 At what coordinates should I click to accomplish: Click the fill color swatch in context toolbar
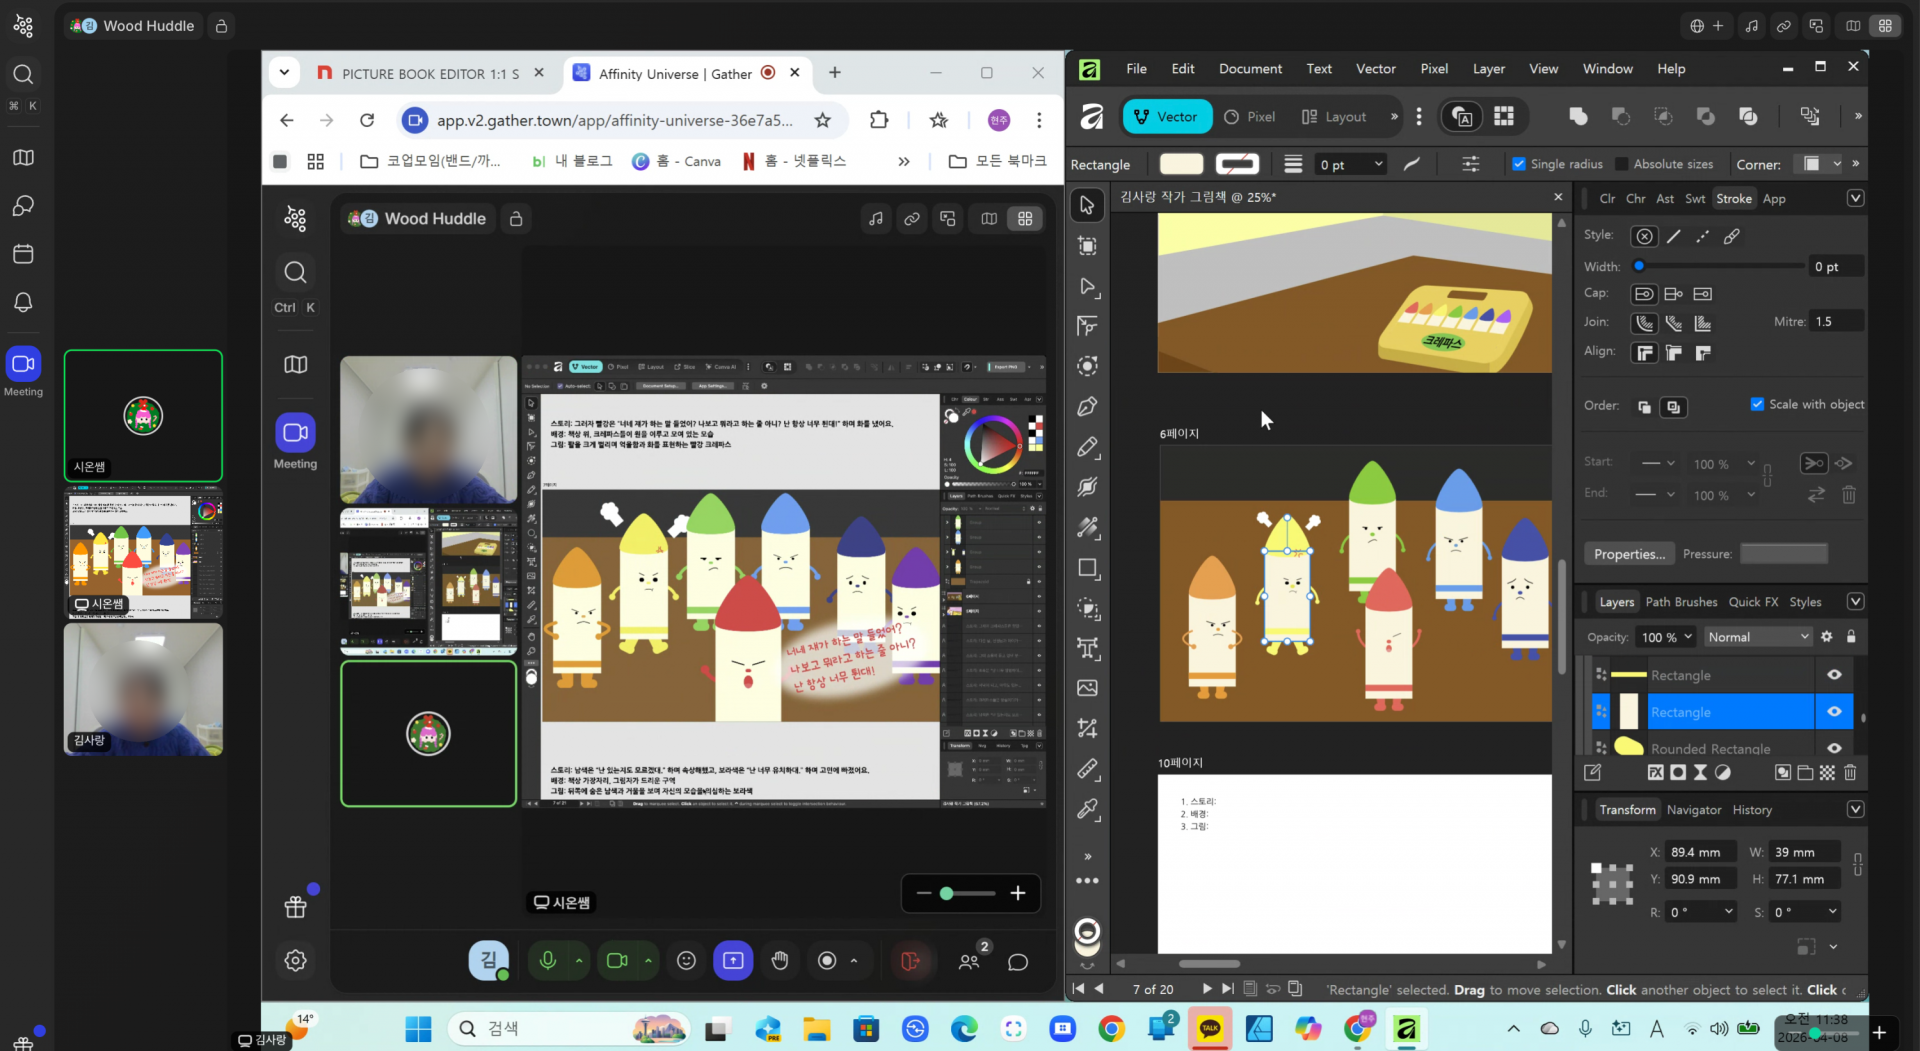[x=1181, y=164]
